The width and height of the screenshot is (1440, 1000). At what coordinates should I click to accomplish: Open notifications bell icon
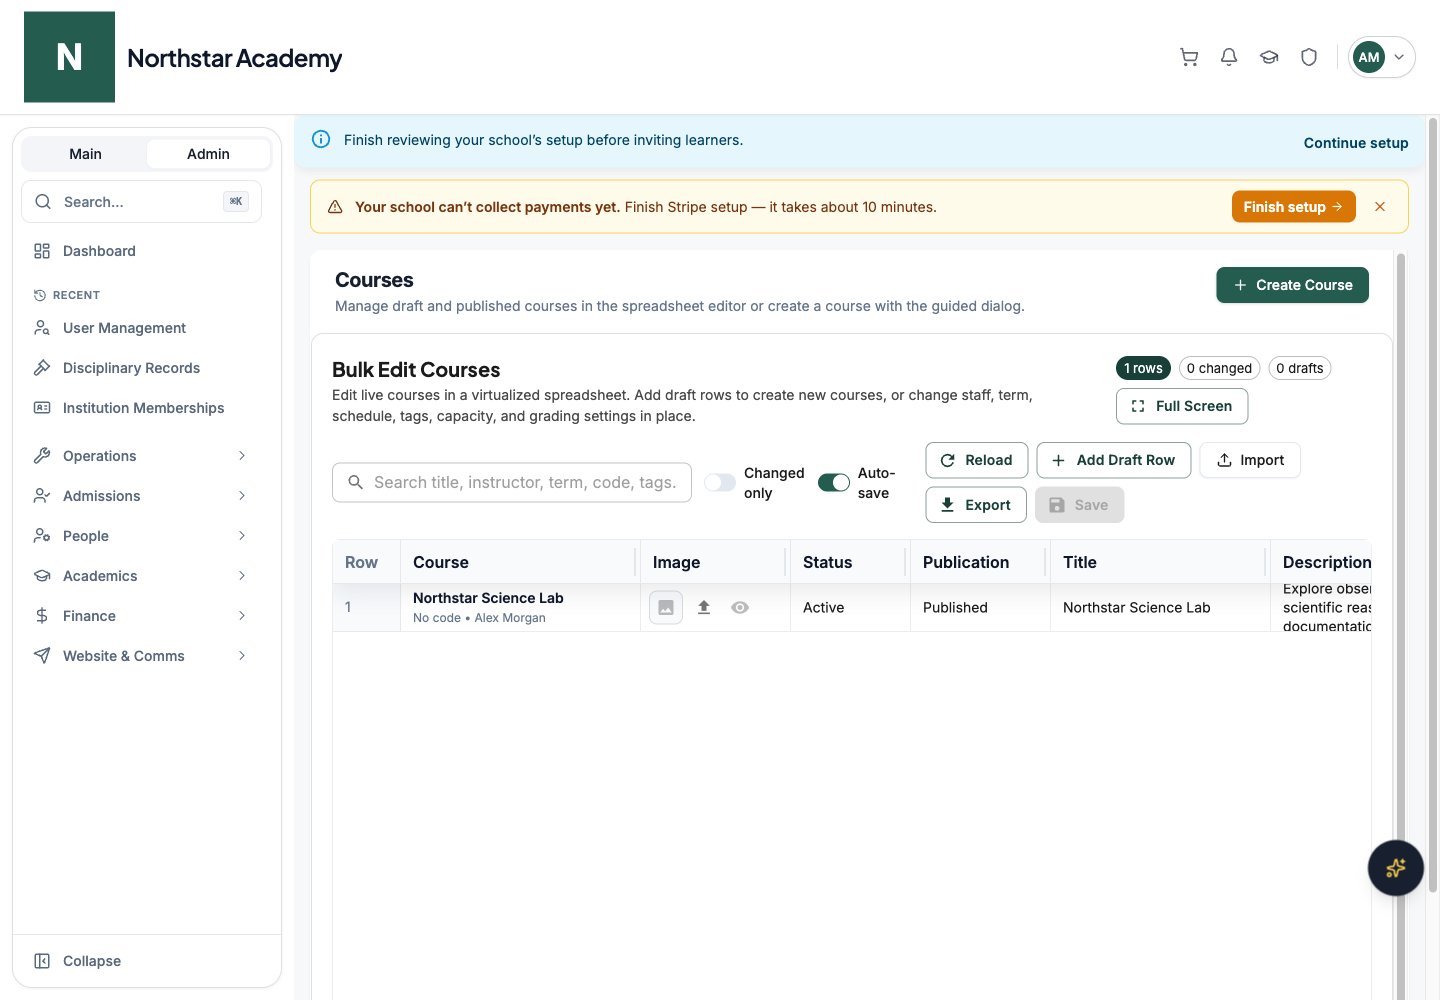pyautogui.click(x=1229, y=57)
